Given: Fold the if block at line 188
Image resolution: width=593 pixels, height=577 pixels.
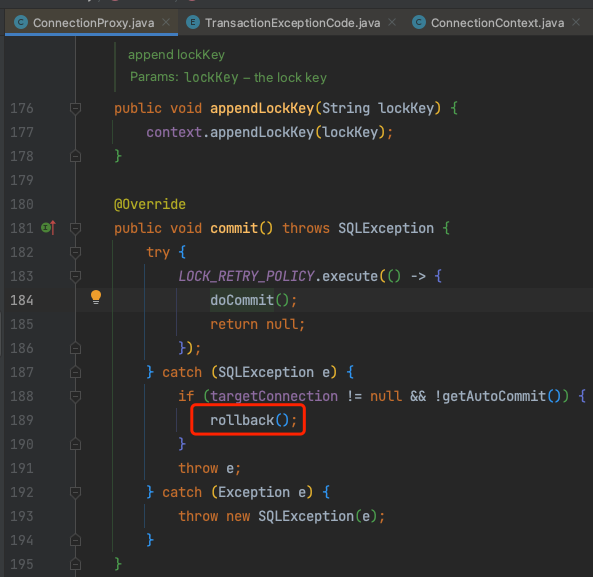Looking at the screenshot, I should point(75,396).
